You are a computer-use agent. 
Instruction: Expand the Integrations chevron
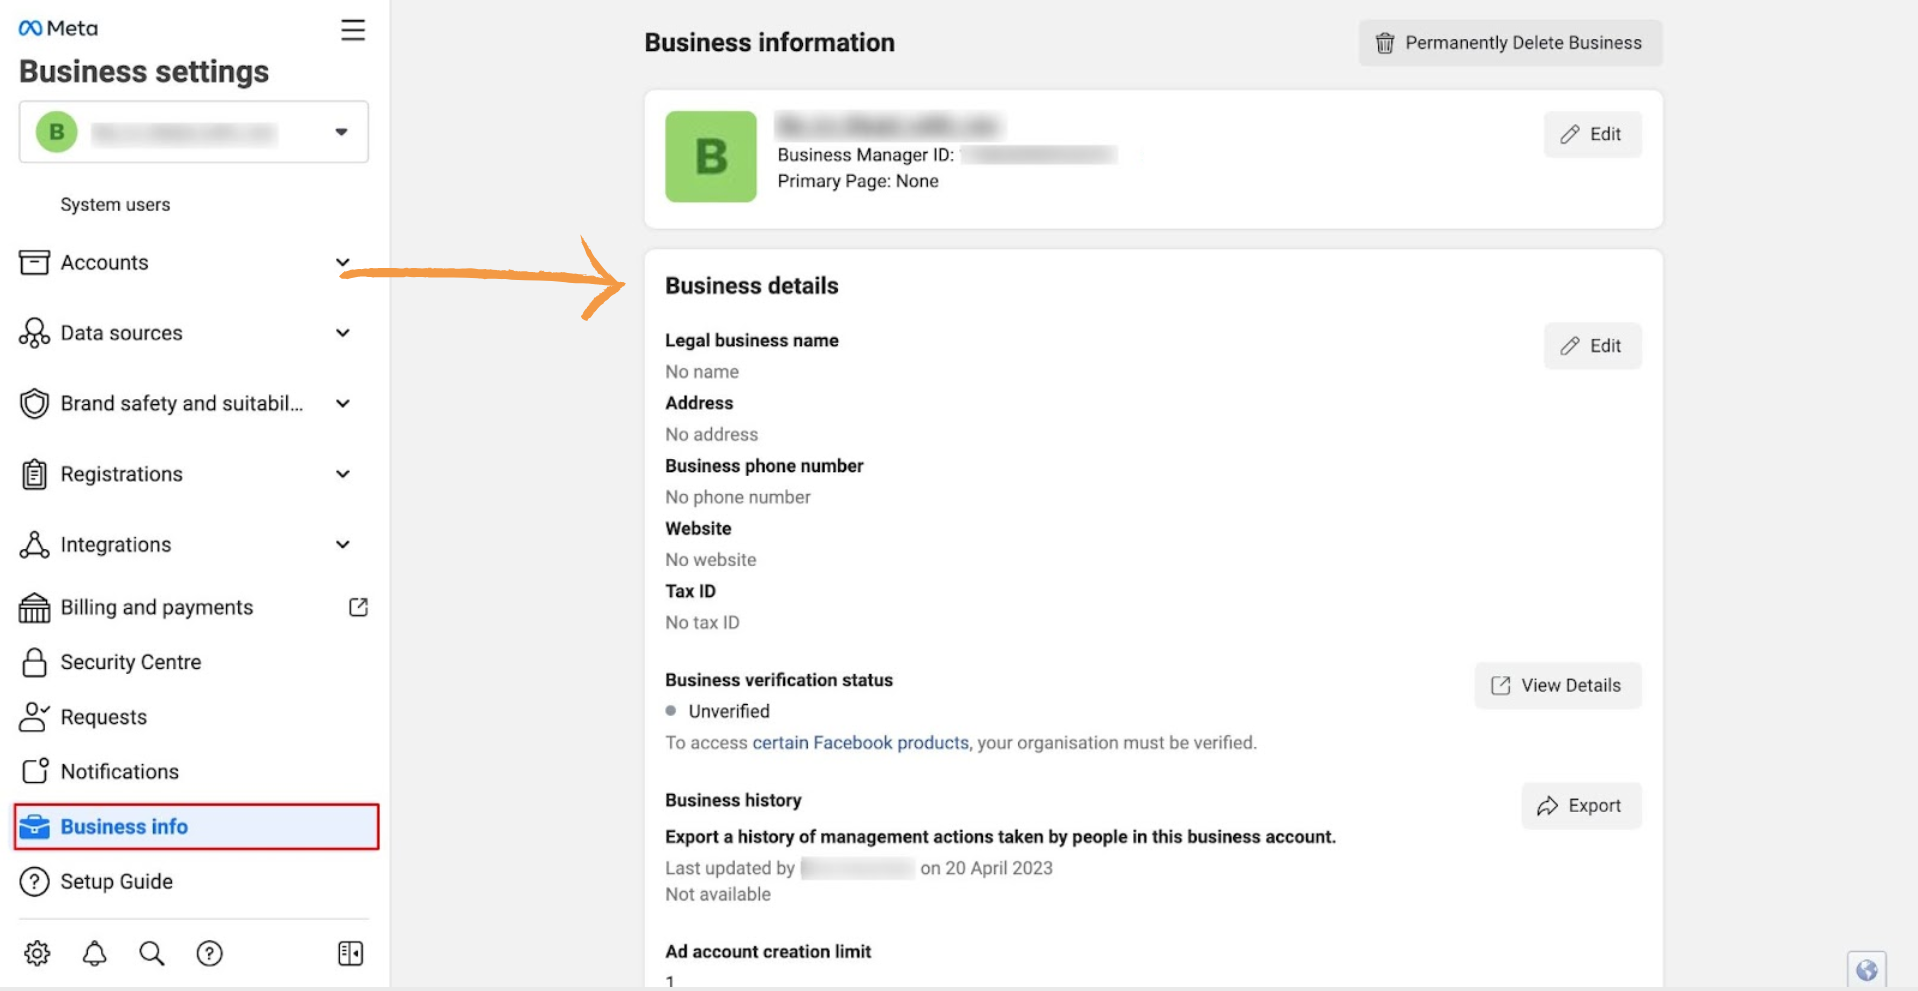[343, 545]
